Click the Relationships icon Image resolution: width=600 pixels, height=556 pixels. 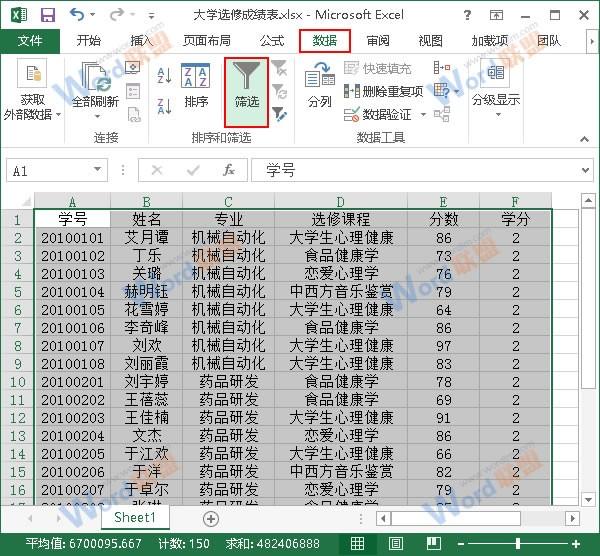(x=442, y=114)
